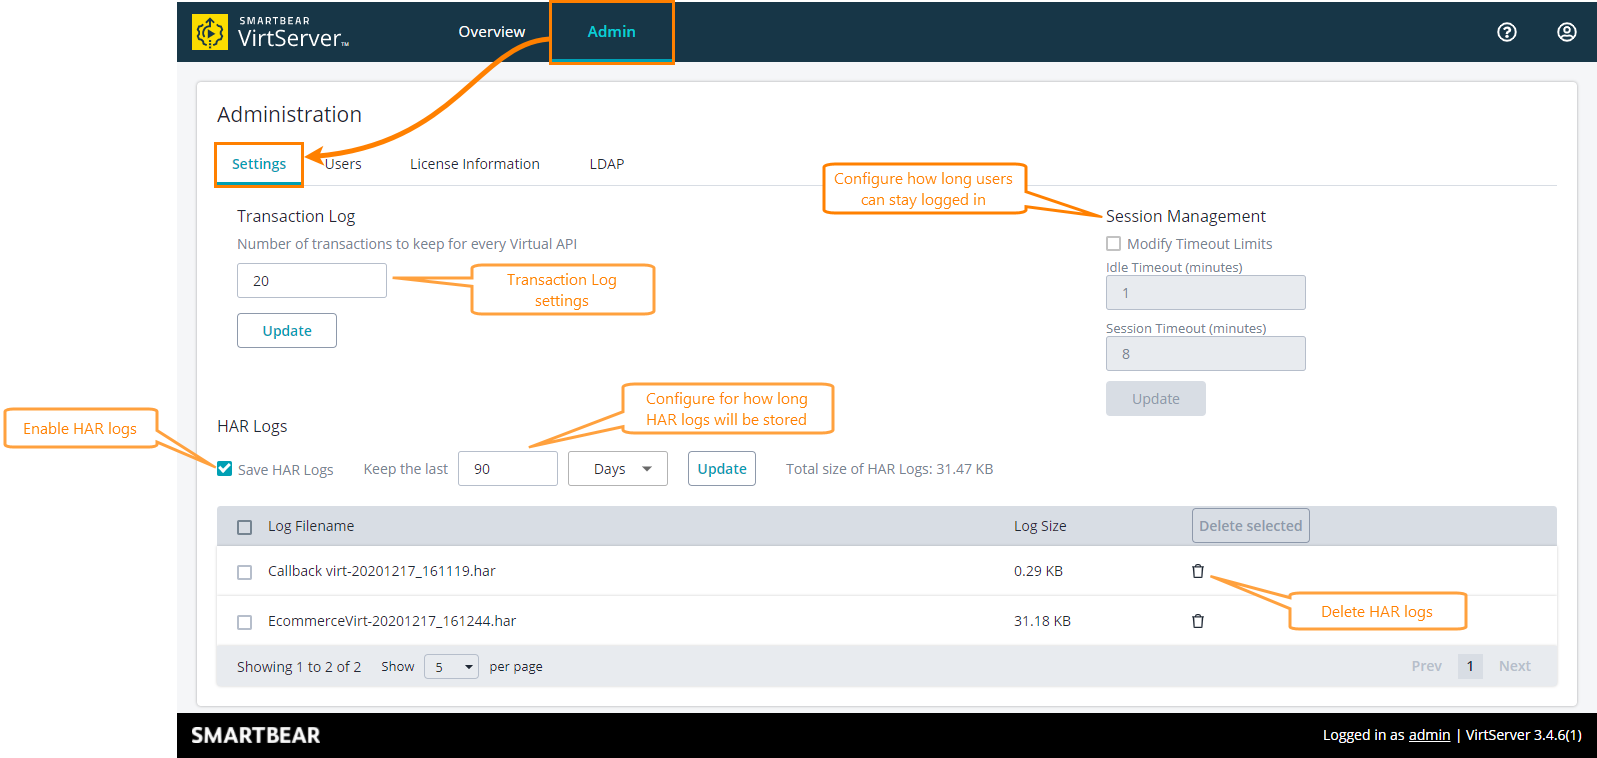Tick the Callback virt-20201217_161119.har checkbox

244,572
